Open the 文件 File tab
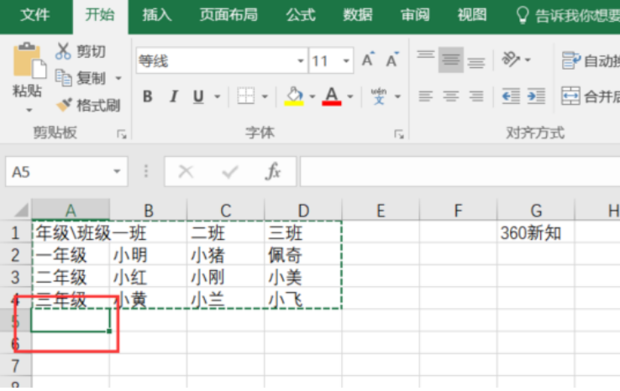 pyautogui.click(x=35, y=15)
